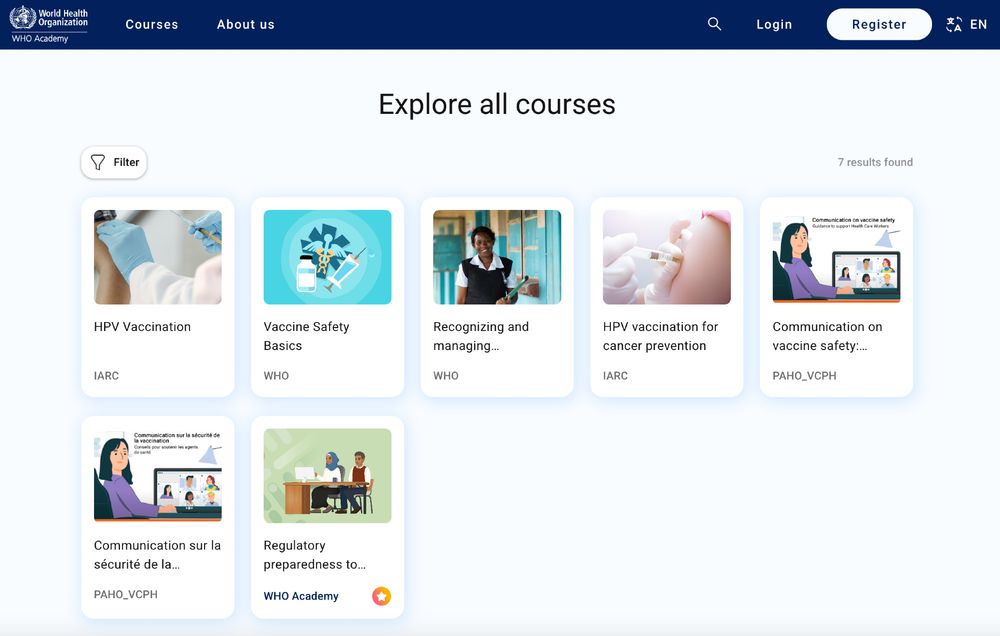This screenshot has height=636, width=1000.
Task: Click the language translate icon
Action: tap(954, 24)
